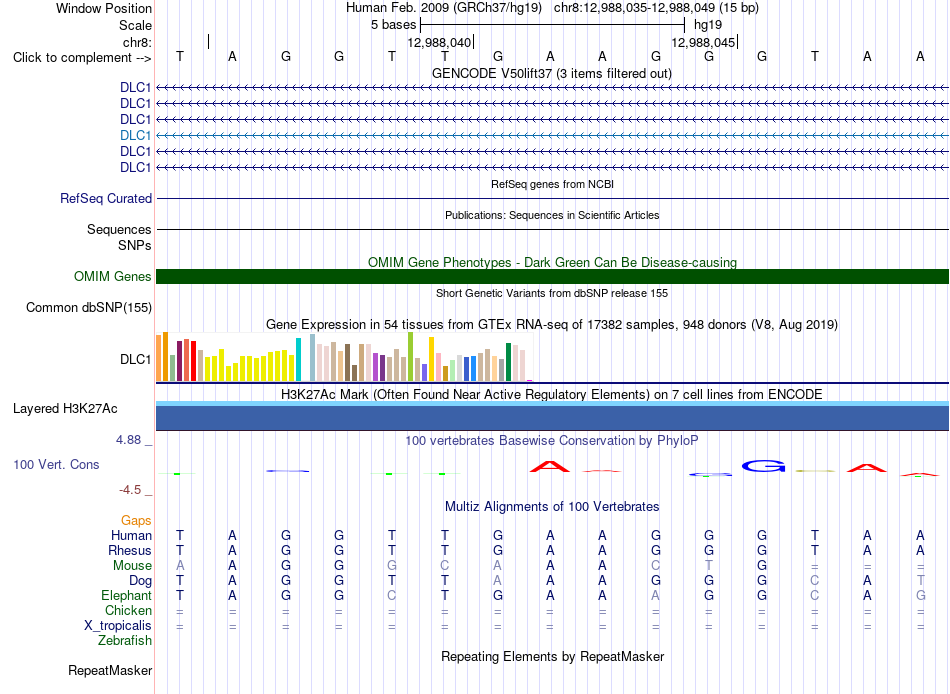Click the yellow-green tall bar in GTEx chart

coord(410,356)
